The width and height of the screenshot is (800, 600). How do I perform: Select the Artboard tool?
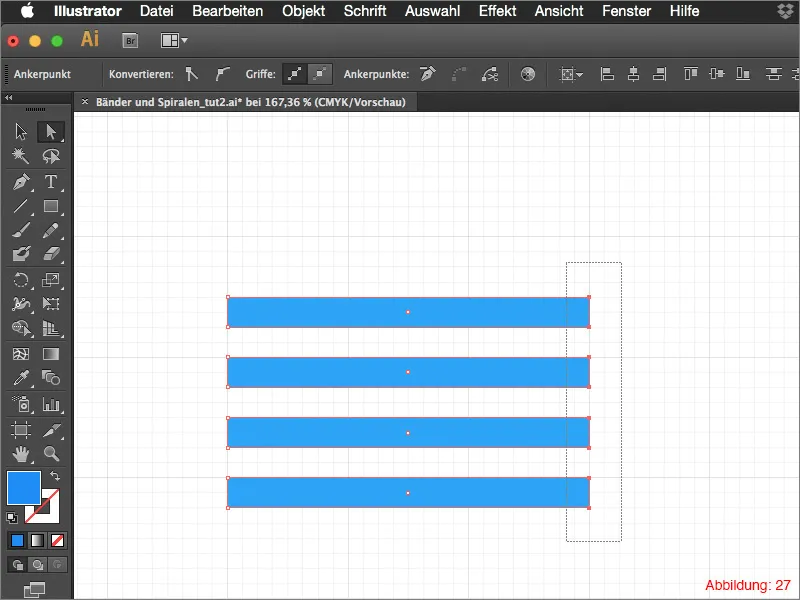click(x=21, y=430)
